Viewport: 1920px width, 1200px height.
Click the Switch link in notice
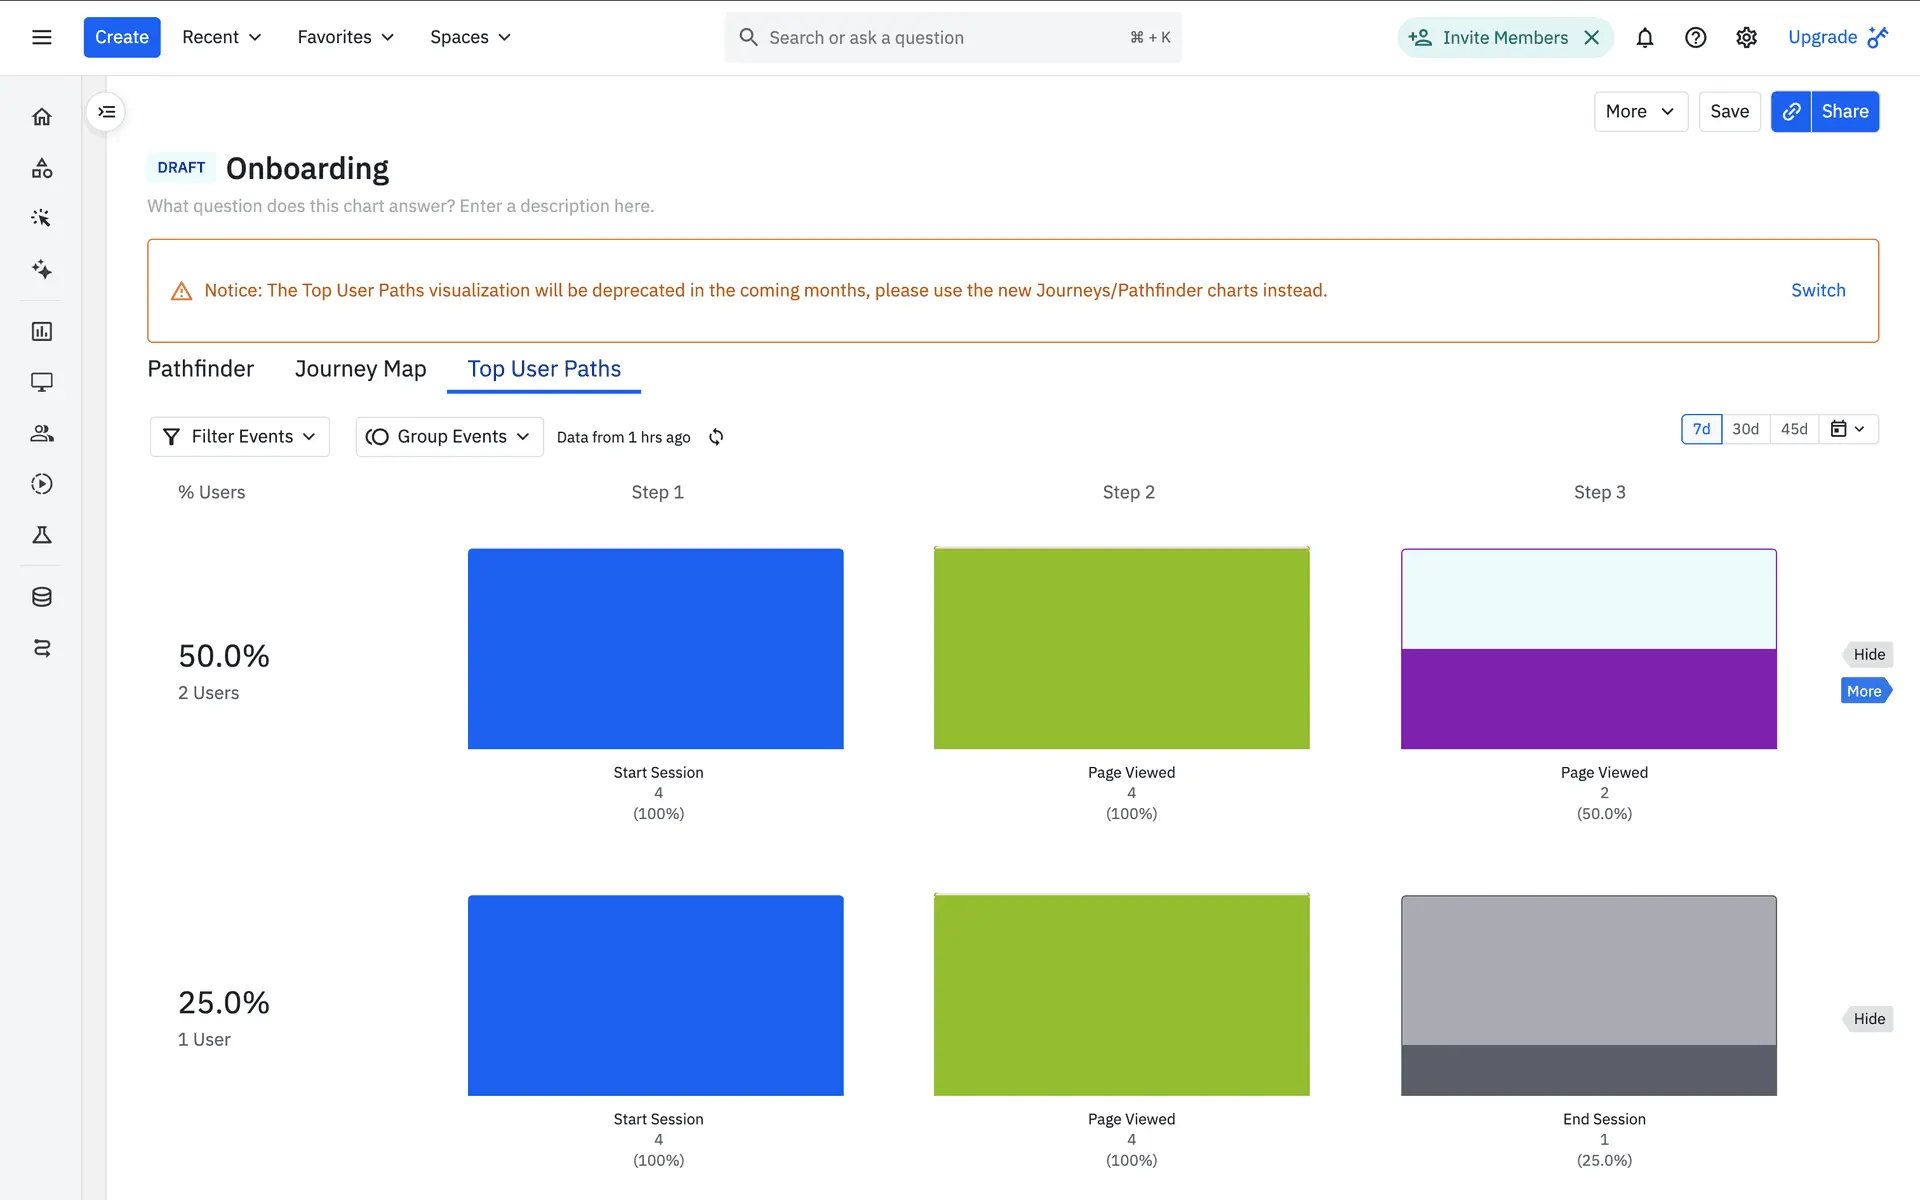(x=1817, y=290)
